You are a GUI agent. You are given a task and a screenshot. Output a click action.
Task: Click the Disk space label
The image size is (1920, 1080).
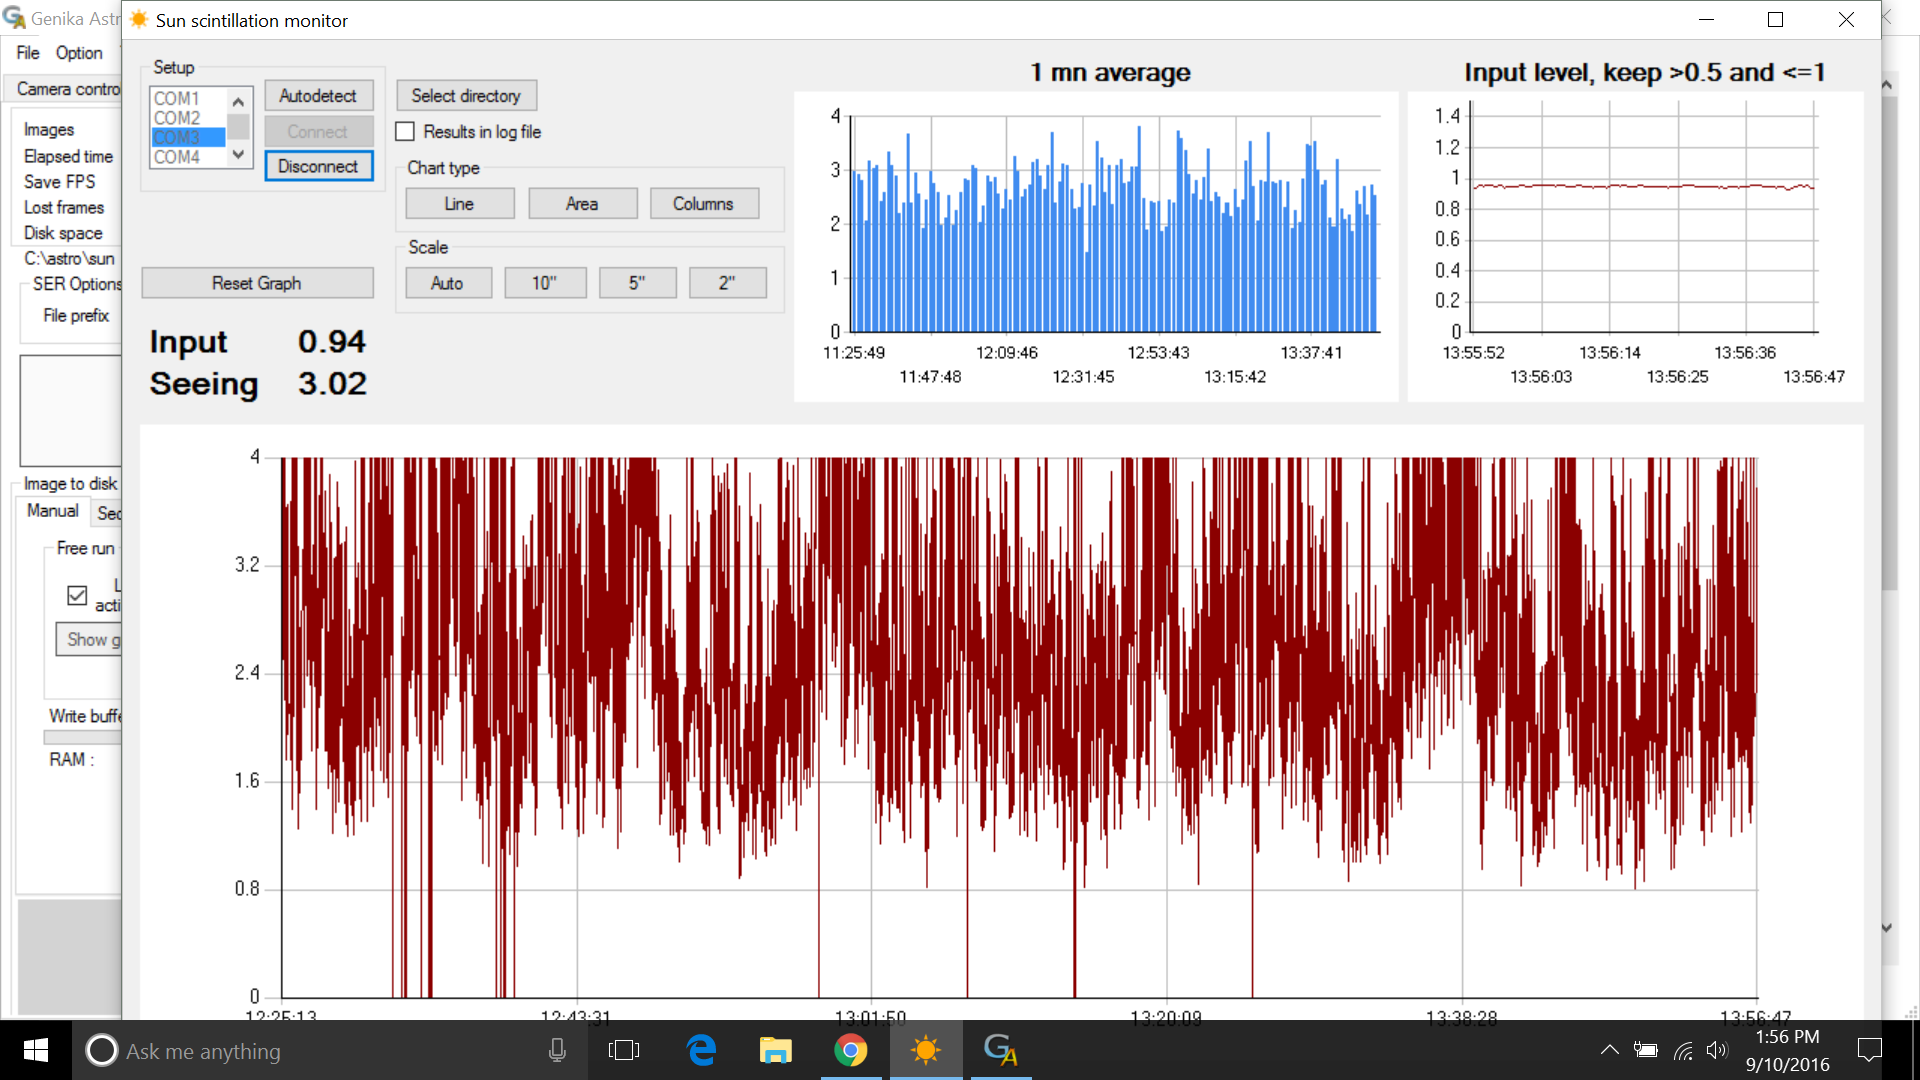63,233
